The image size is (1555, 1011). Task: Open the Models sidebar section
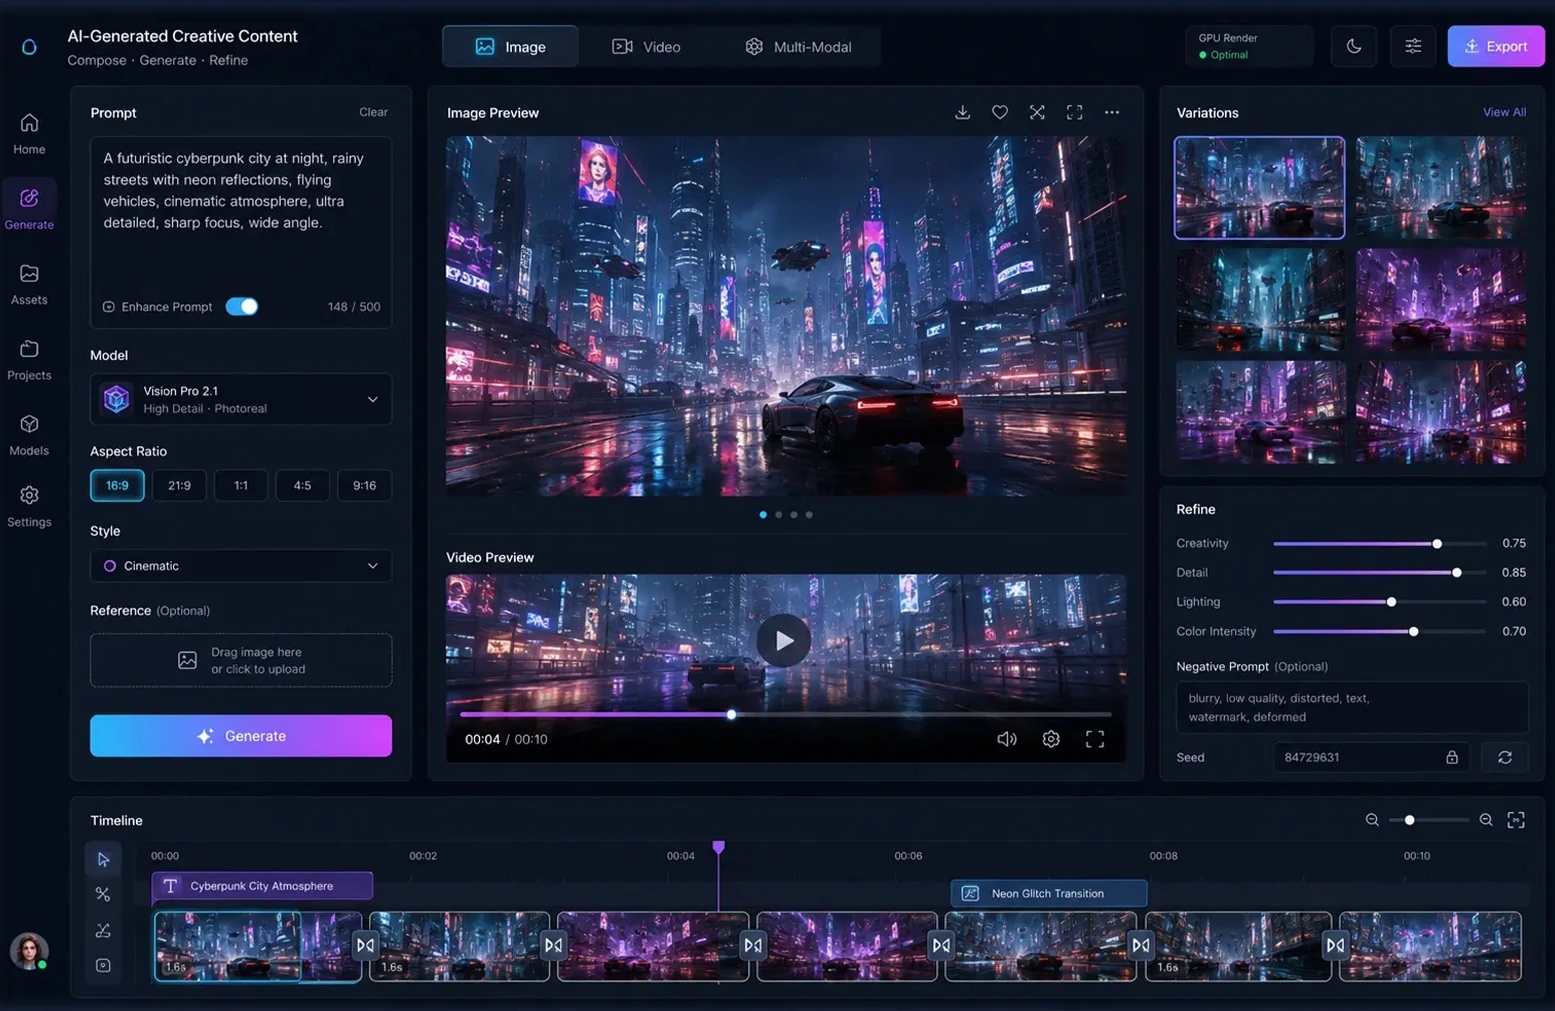(x=29, y=436)
